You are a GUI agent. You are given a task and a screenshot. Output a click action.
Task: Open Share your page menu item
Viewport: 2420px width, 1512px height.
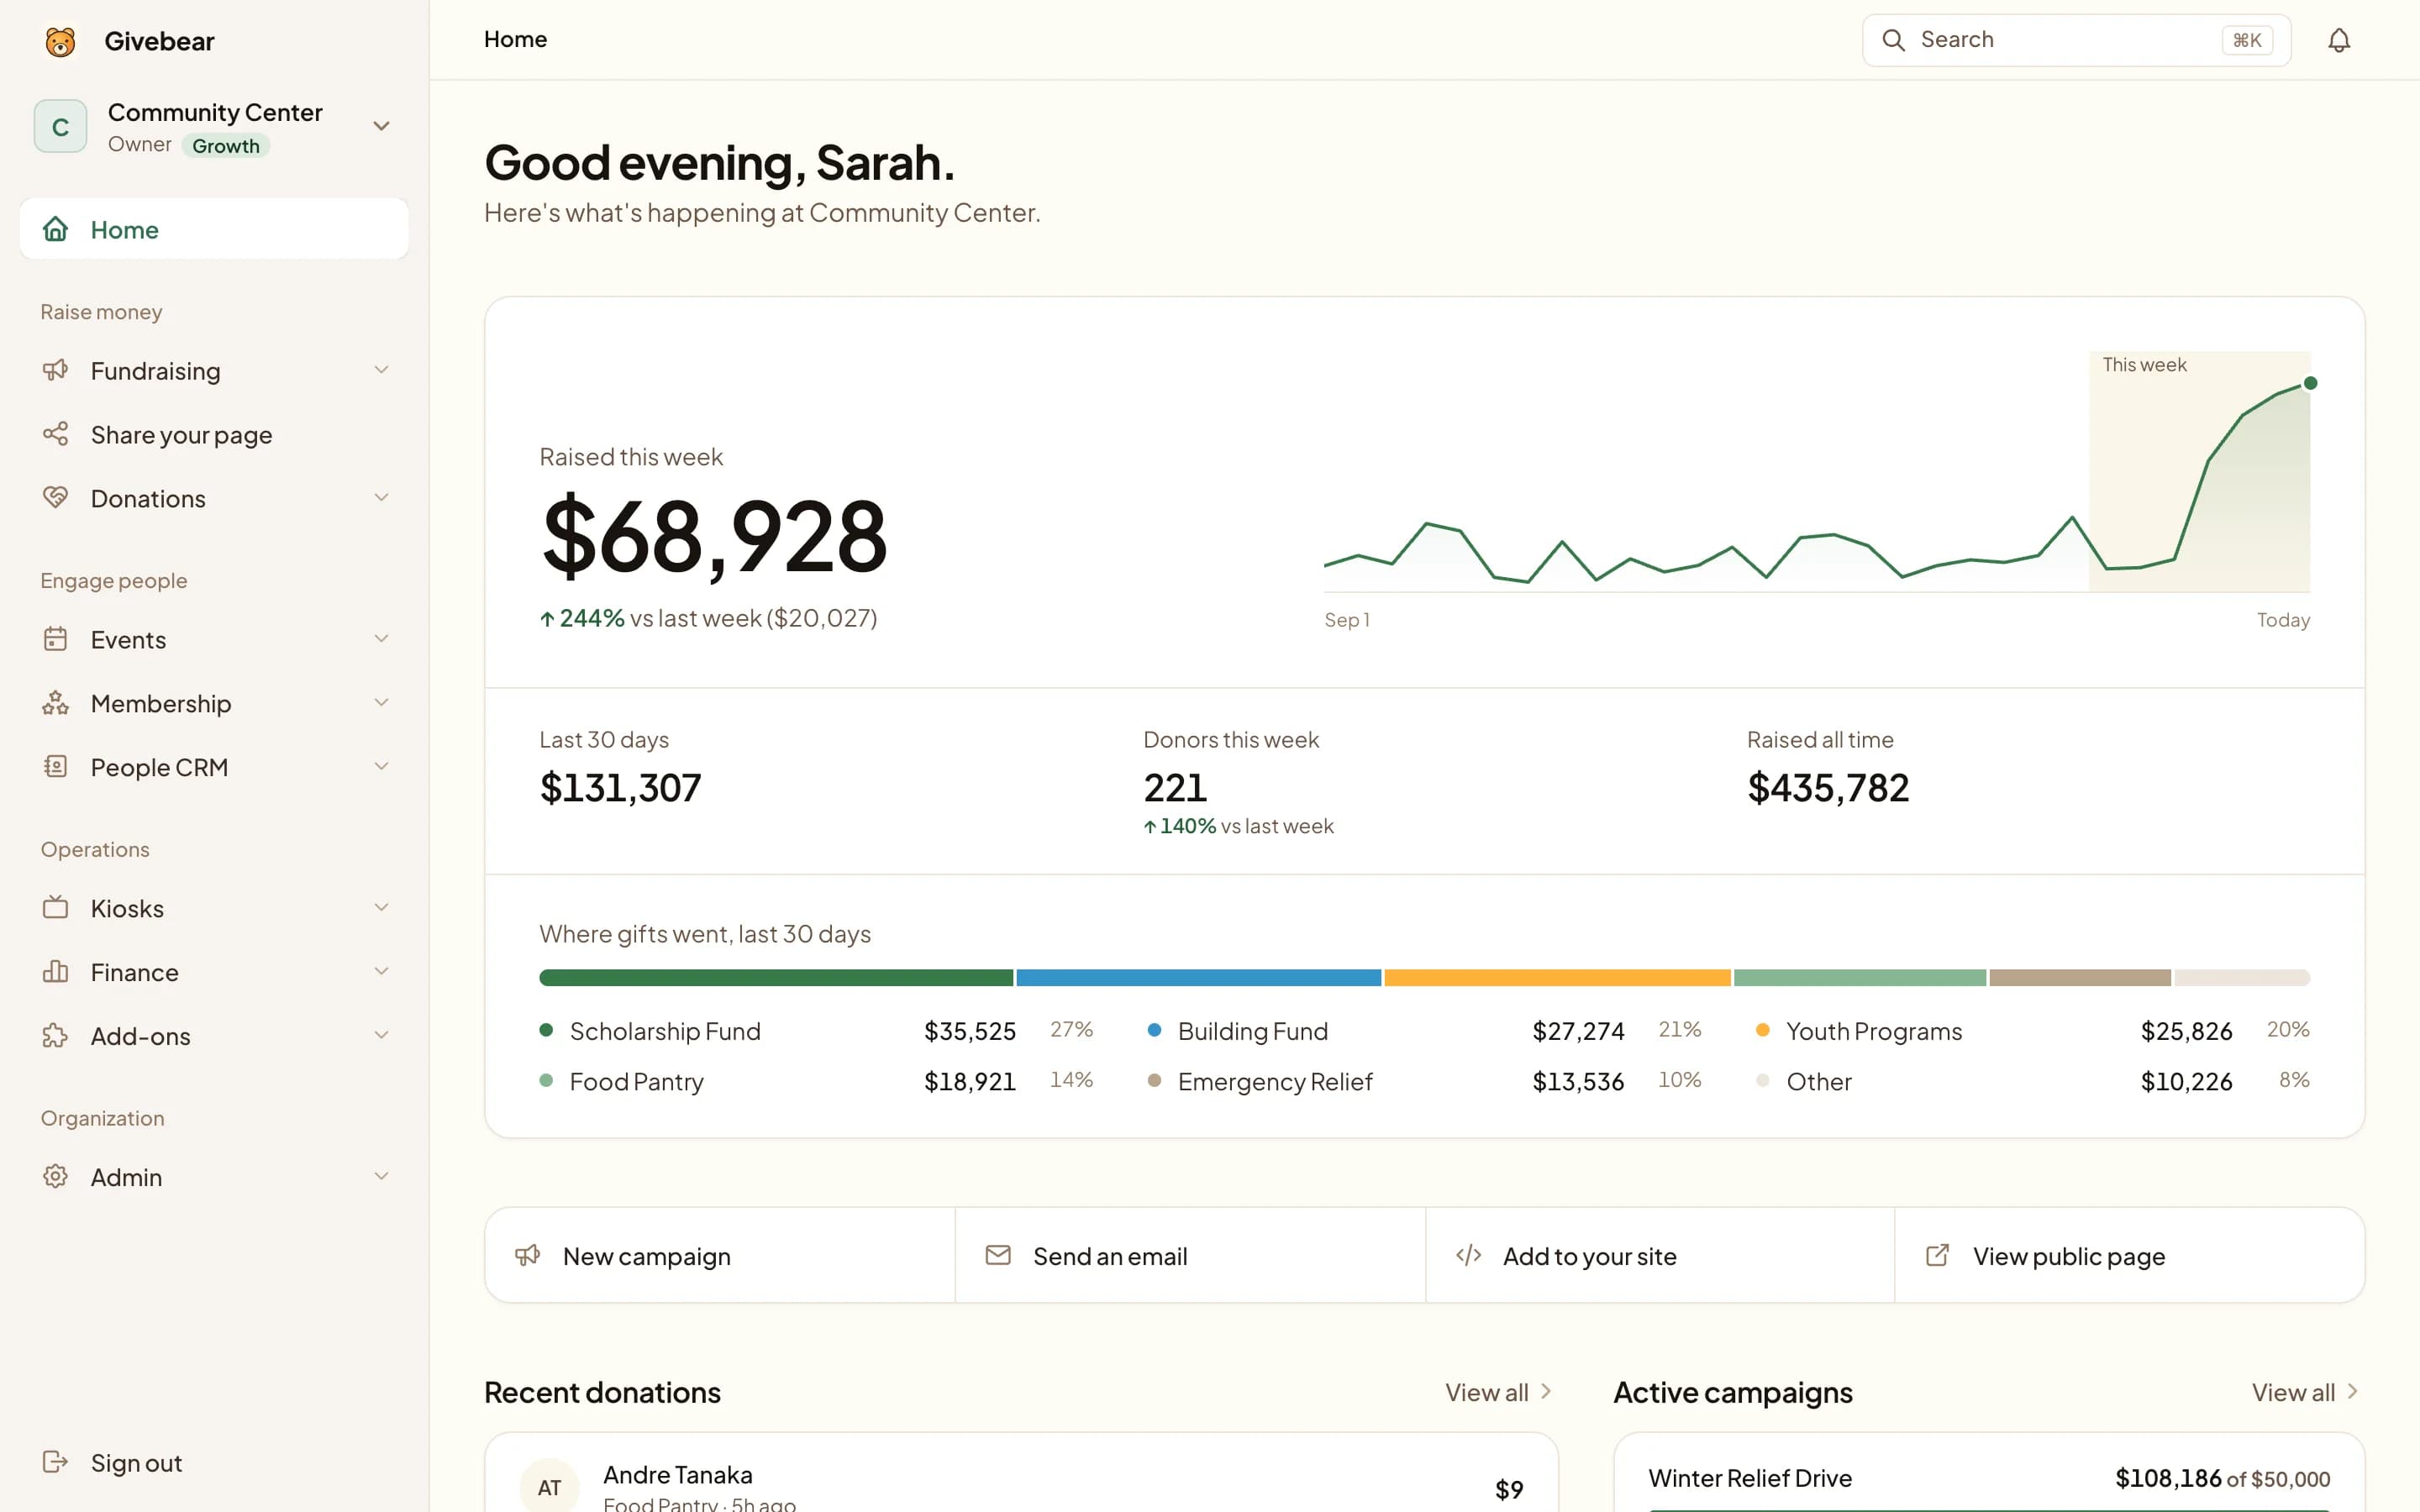[x=214, y=434]
